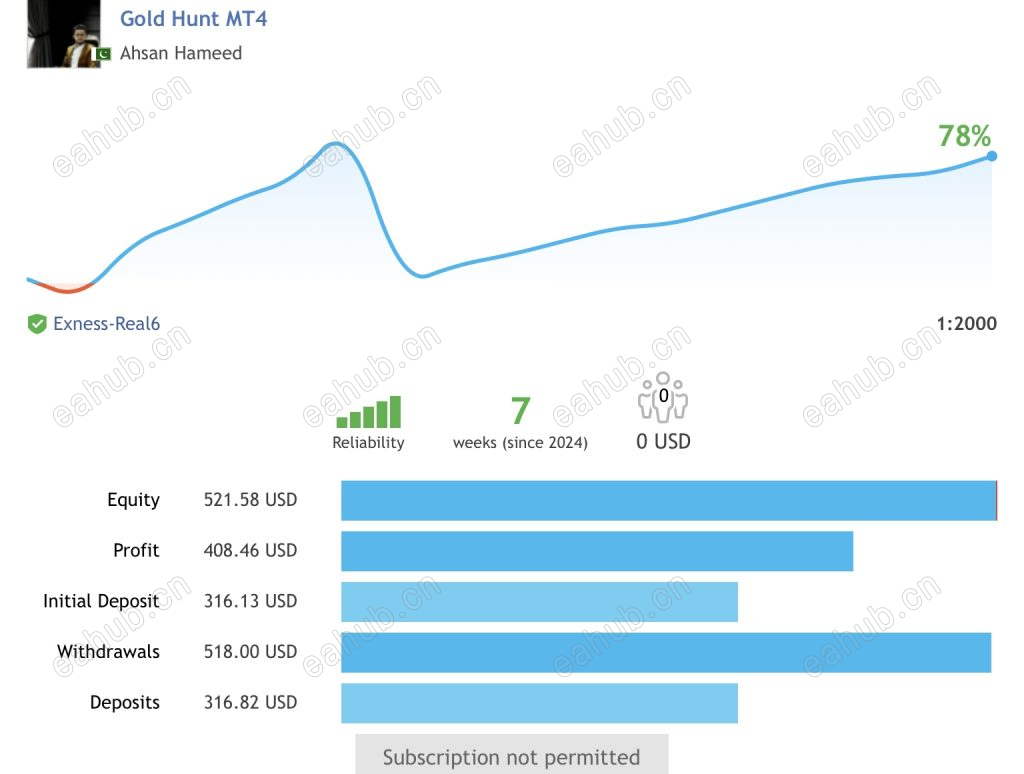Viewport: 1024px width, 774px height.
Task: Click the 0 USD subscribers funds label
Action: pyautogui.click(x=663, y=441)
